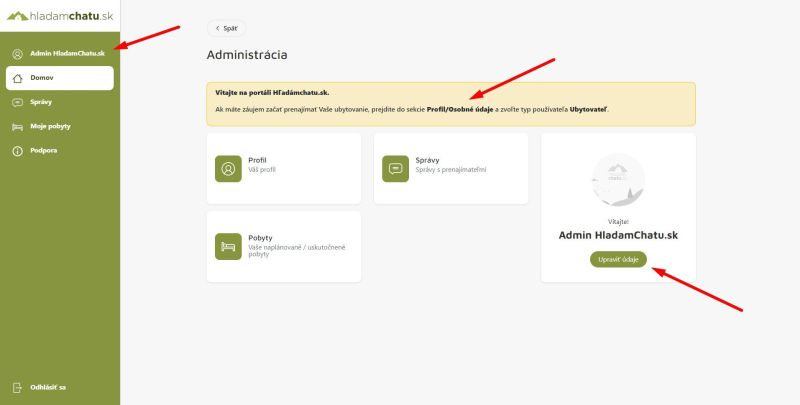Click bold word Ubytovateľ in notice
Viewport: 800px width, 405px height.
click(x=588, y=109)
